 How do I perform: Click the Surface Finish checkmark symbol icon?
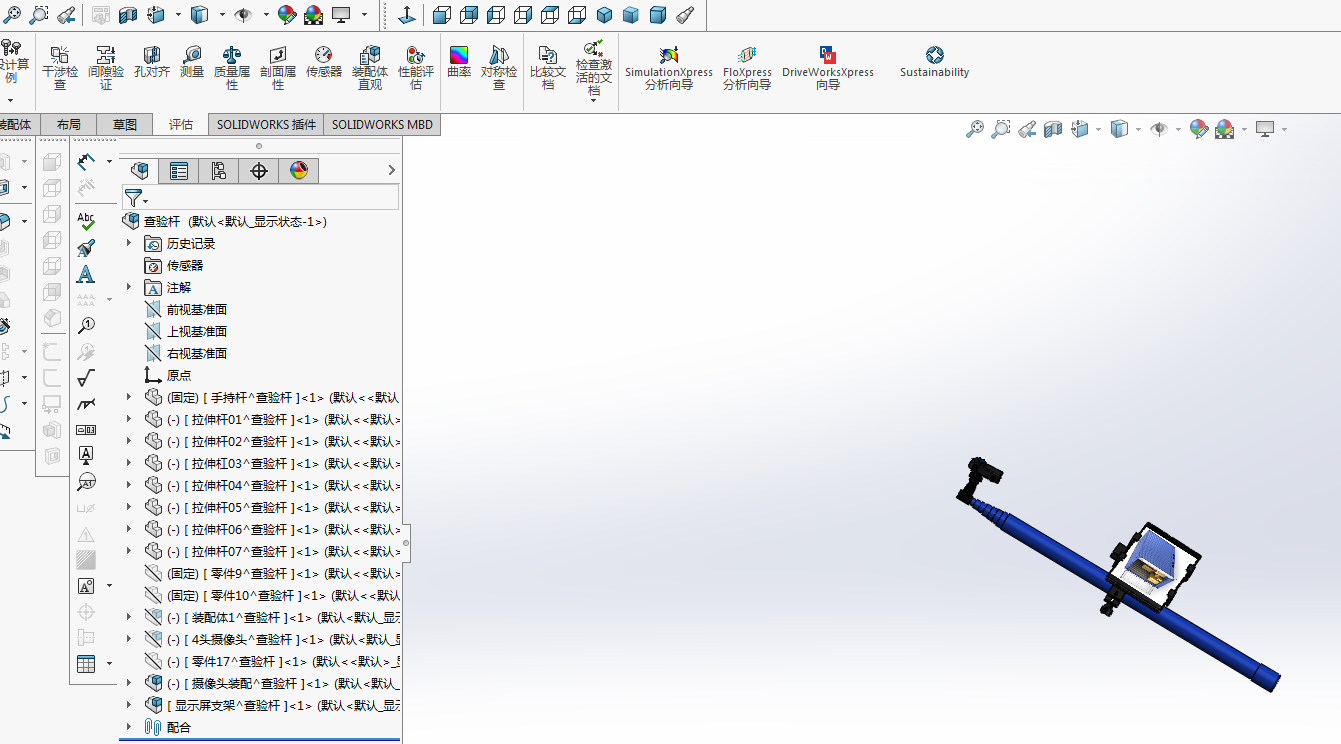click(x=86, y=377)
